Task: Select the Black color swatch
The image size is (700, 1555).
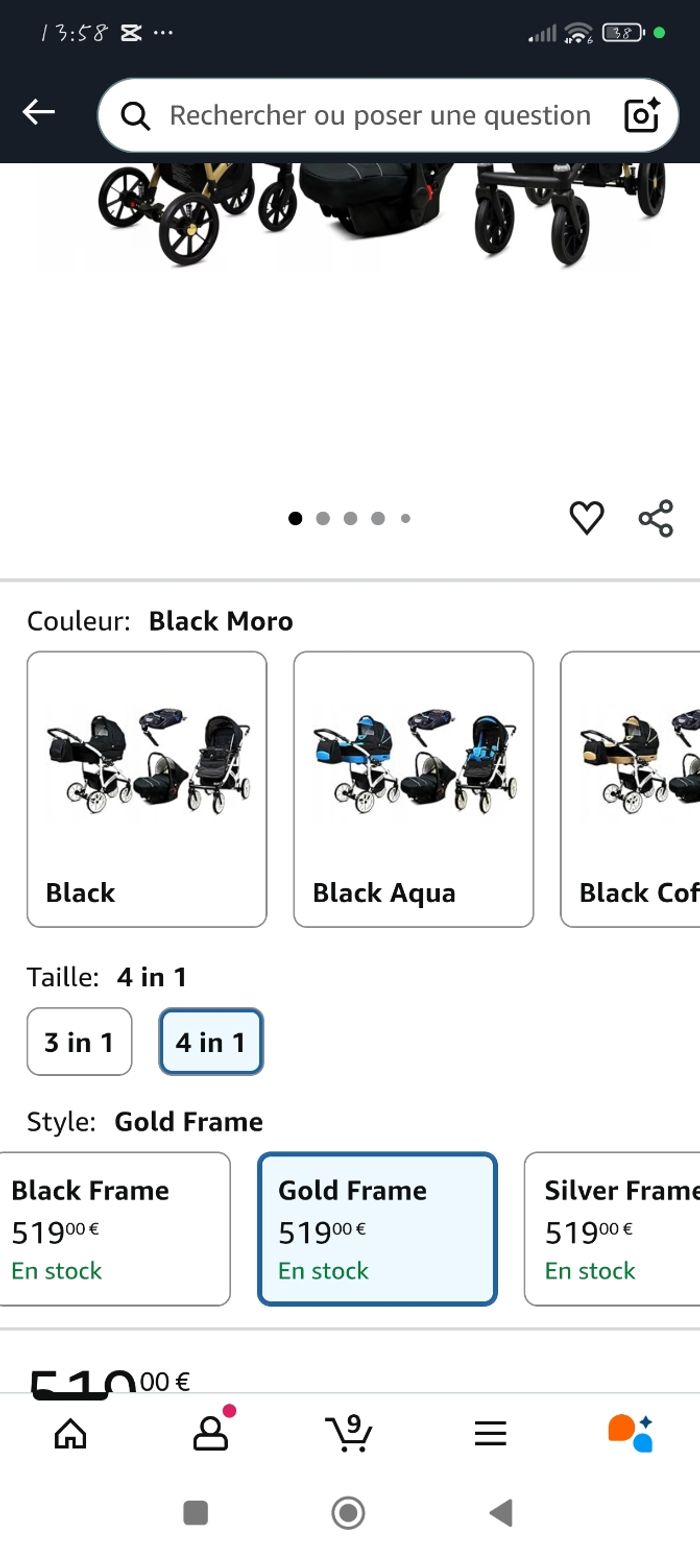Action: (x=147, y=789)
